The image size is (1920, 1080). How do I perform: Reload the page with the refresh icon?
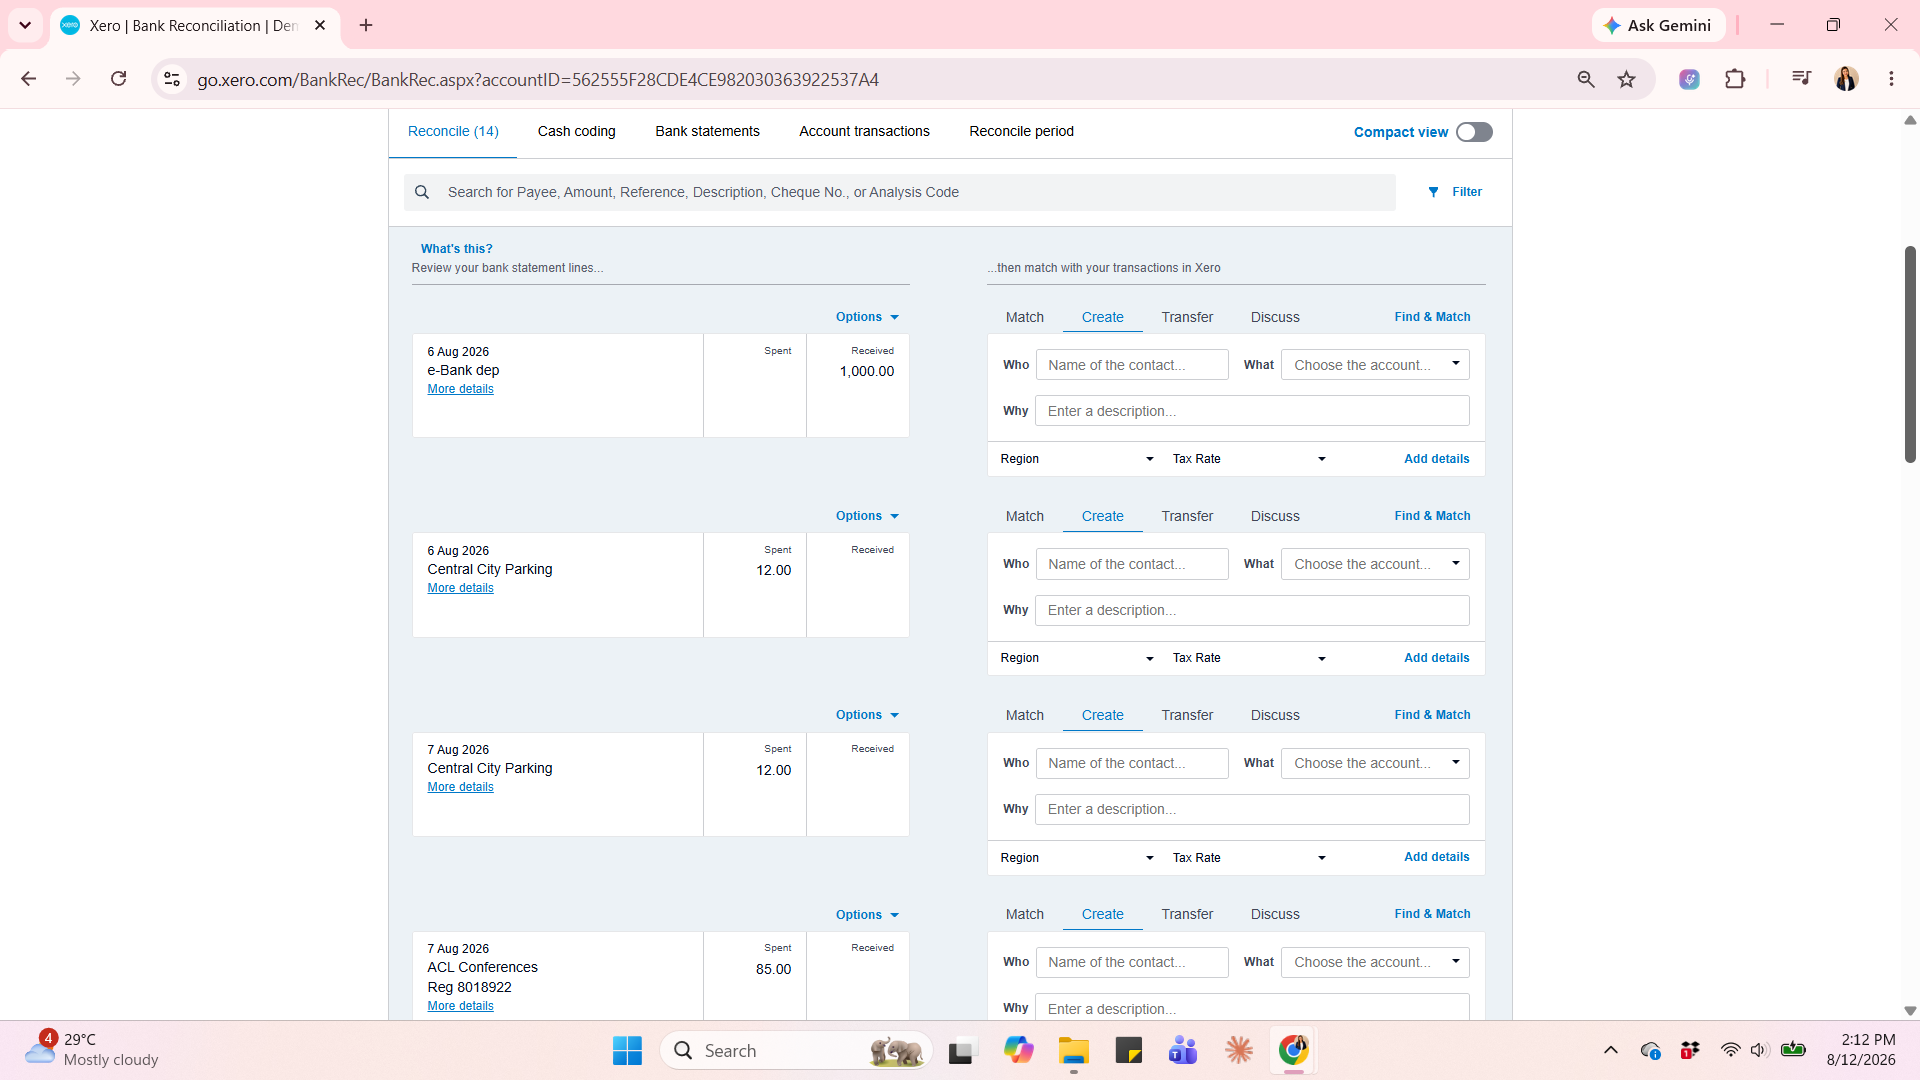[x=118, y=79]
